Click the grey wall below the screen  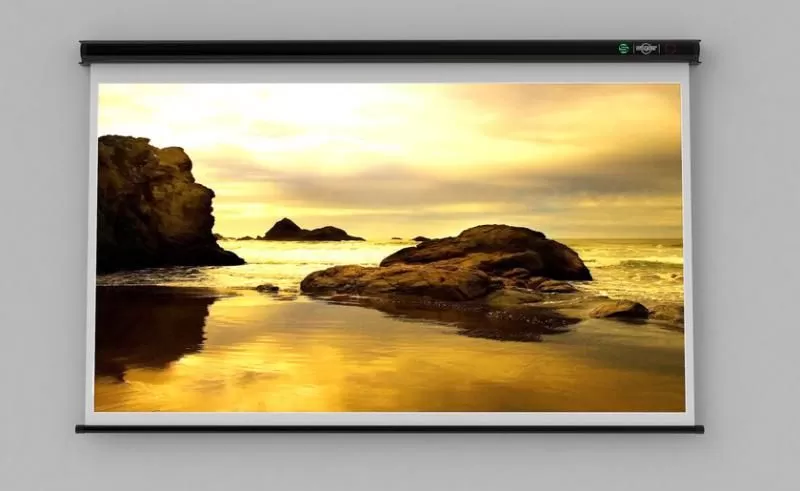click(x=400, y=462)
